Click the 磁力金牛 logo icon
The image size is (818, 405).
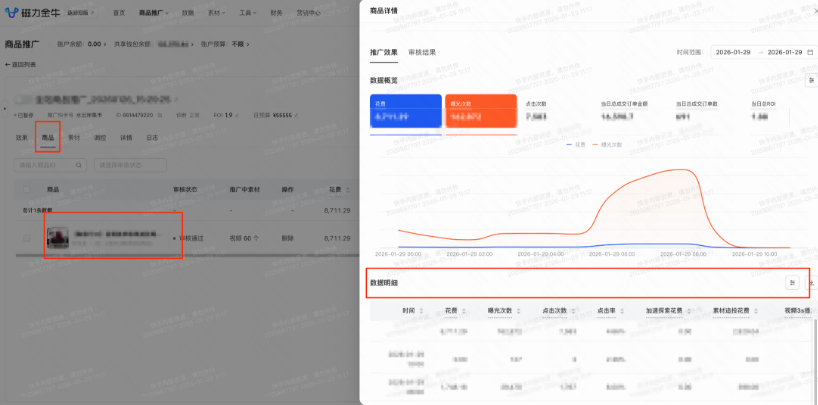click(11, 13)
